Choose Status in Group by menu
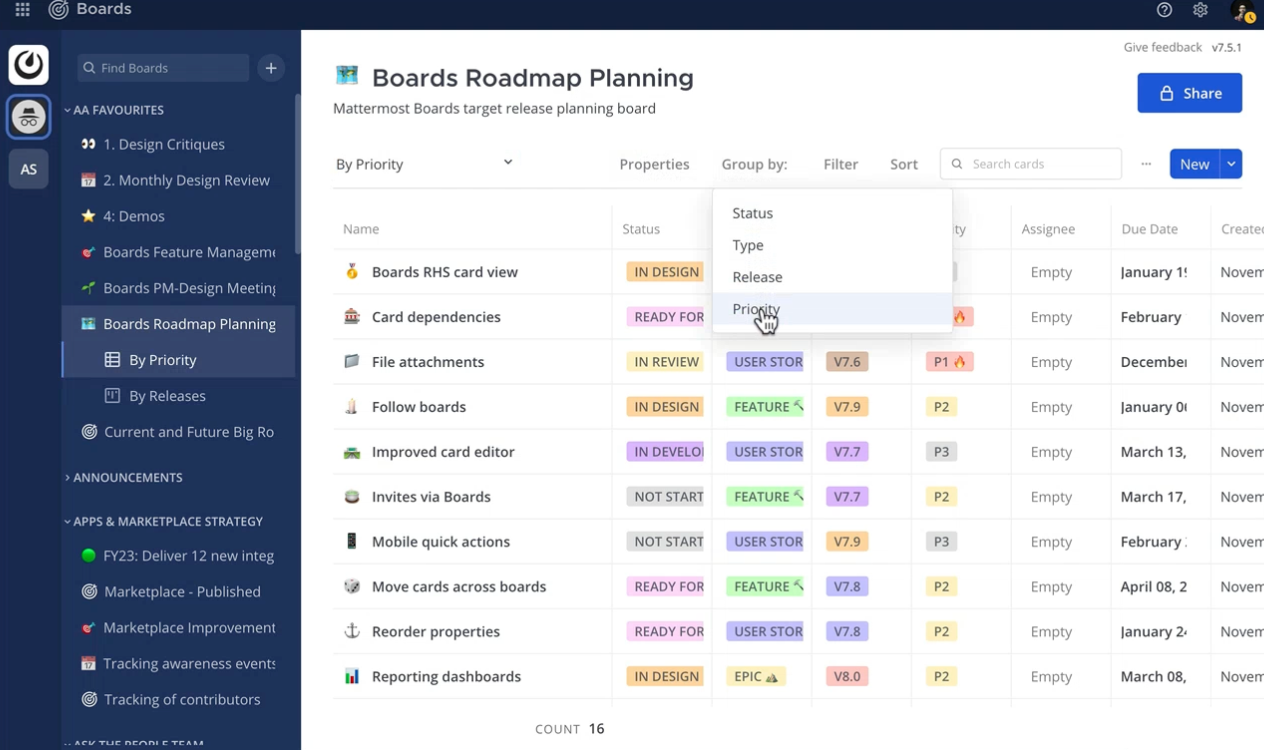The width and height of the screenshot is (1264, 750). [832, 213]
